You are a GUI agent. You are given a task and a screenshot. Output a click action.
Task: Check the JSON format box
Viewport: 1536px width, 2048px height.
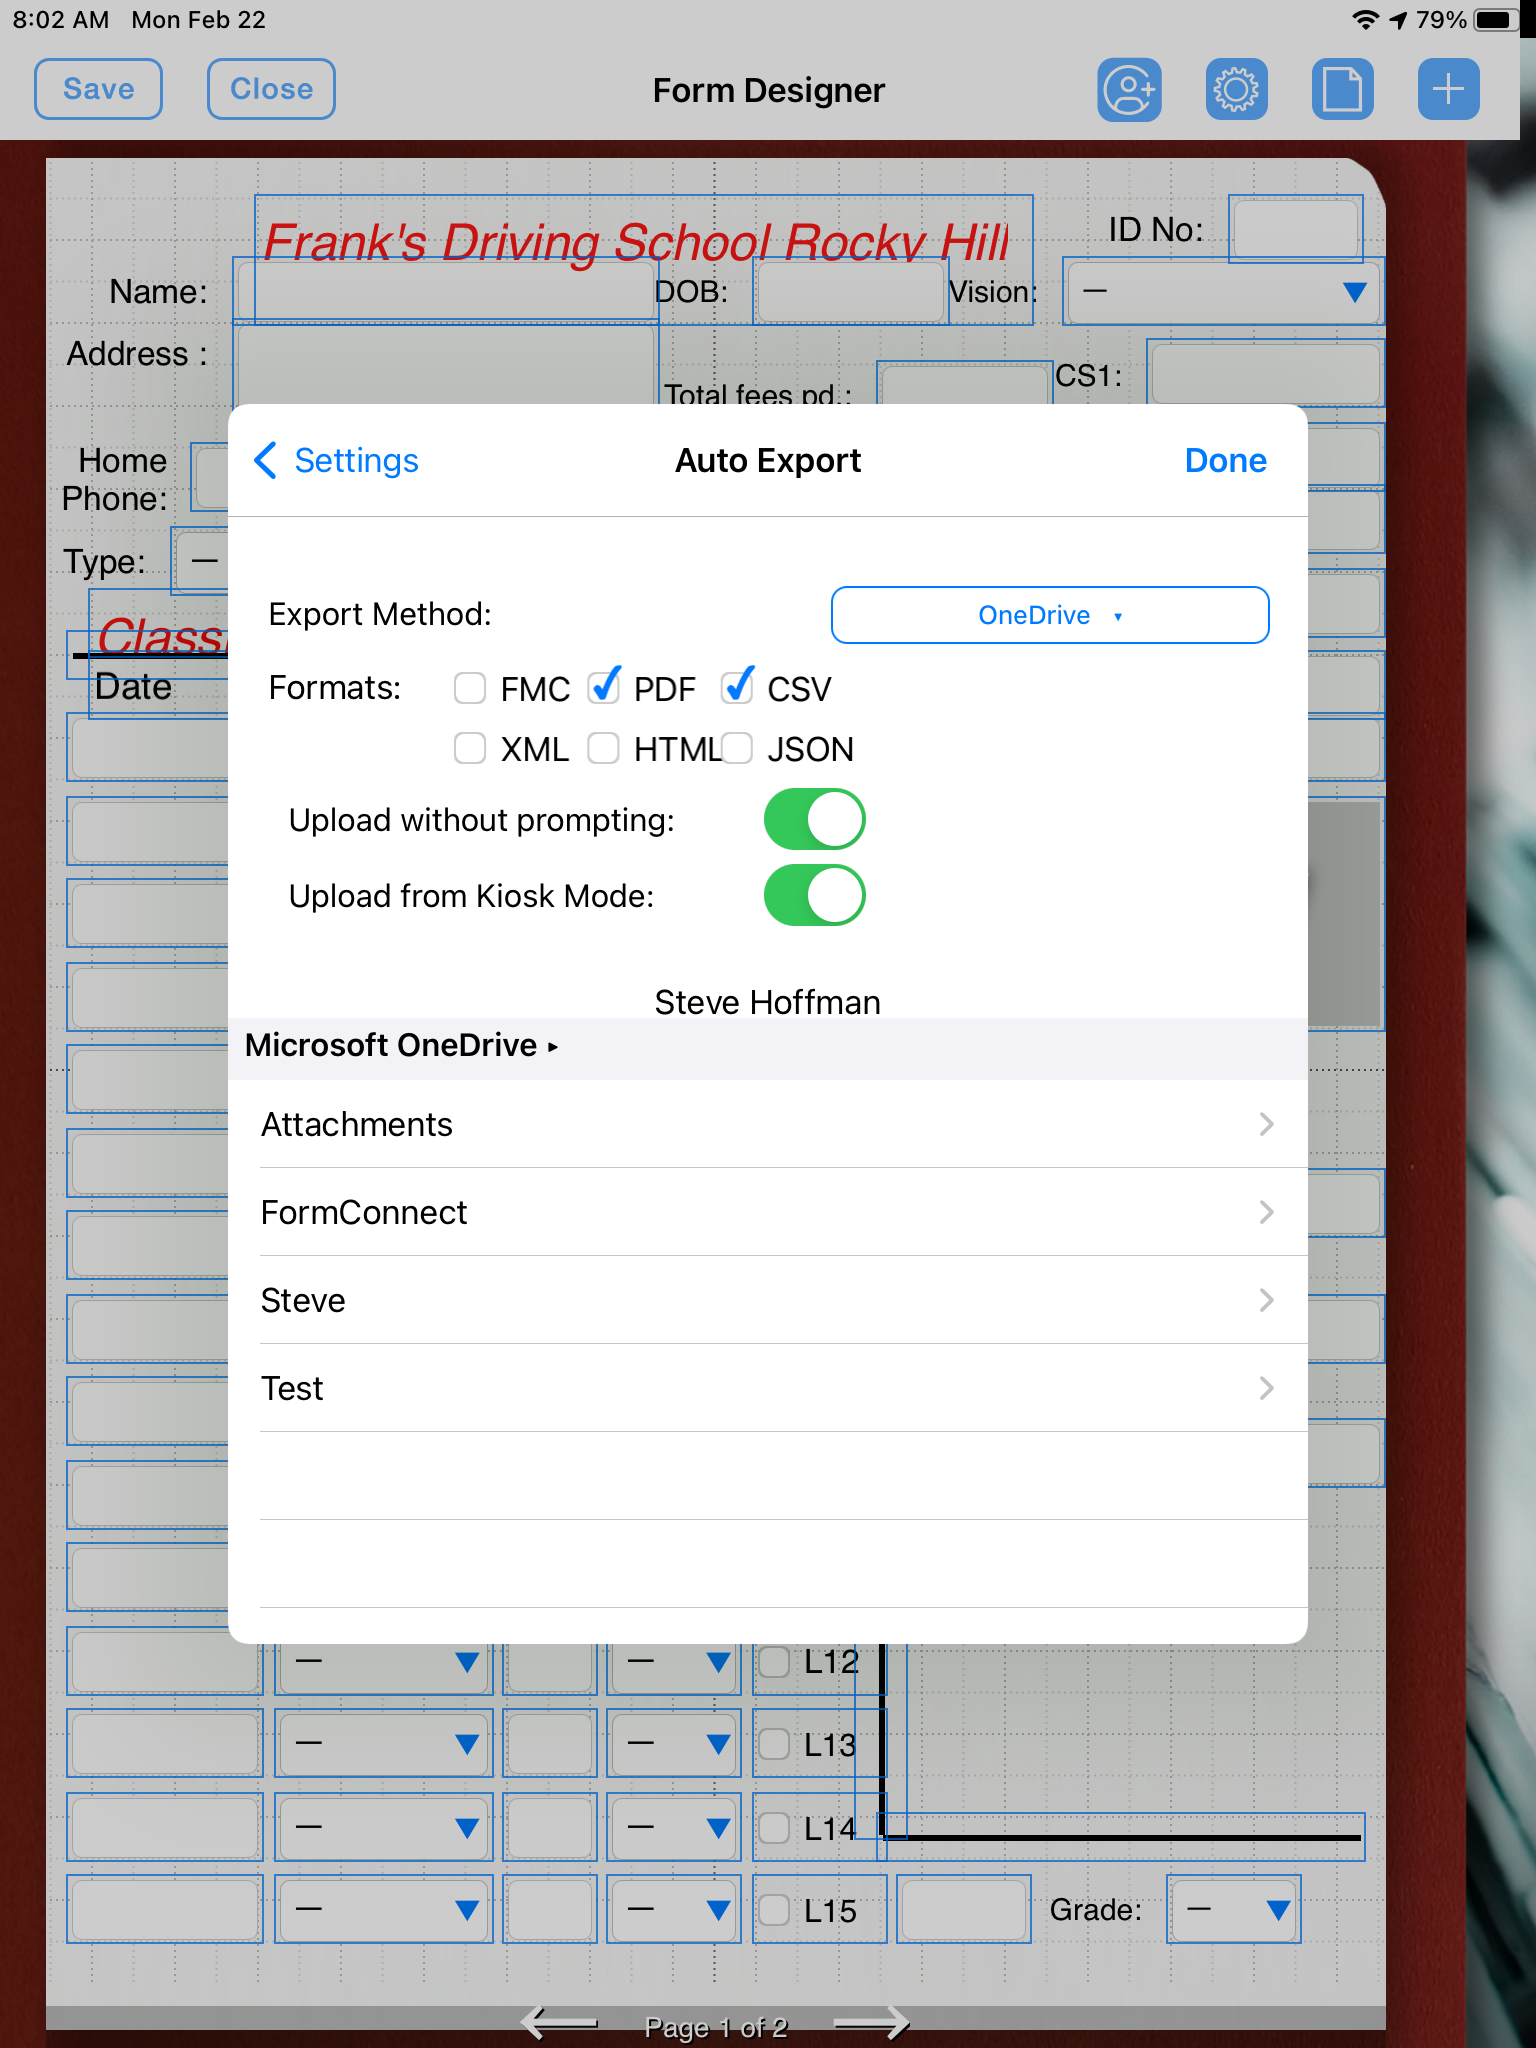(x=737, y=748)
